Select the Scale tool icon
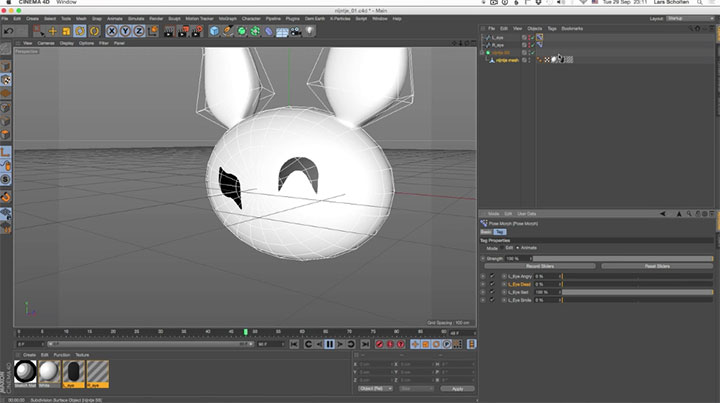 click(x=67, y=31)
